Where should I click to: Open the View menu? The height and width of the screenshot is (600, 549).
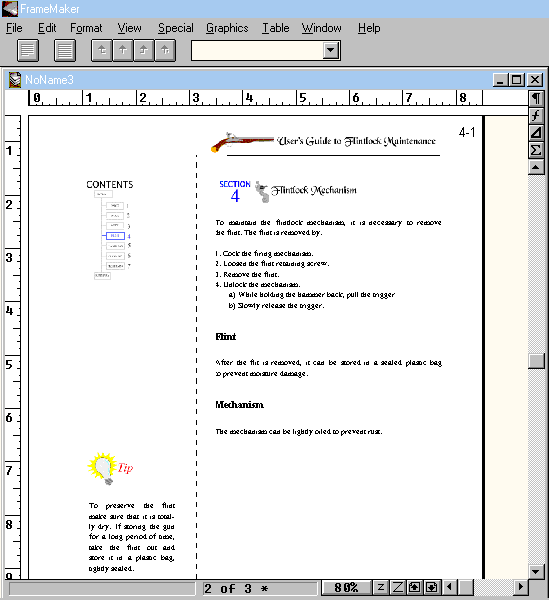[129, 28]
